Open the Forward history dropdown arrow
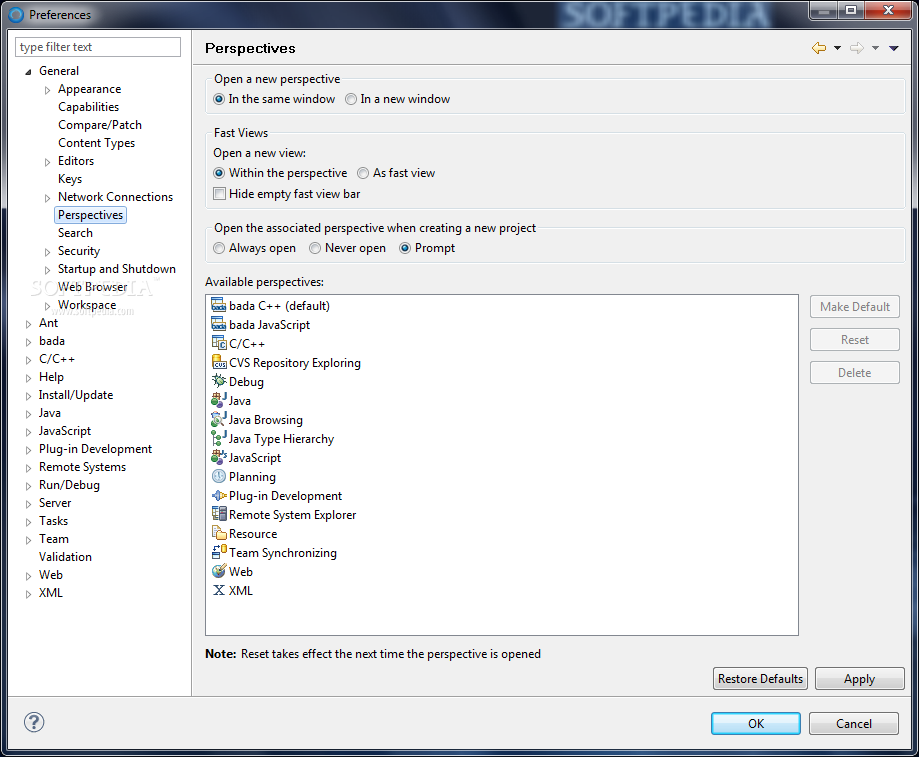The width and height of the screenshot is (919, 757). (875, 48)
